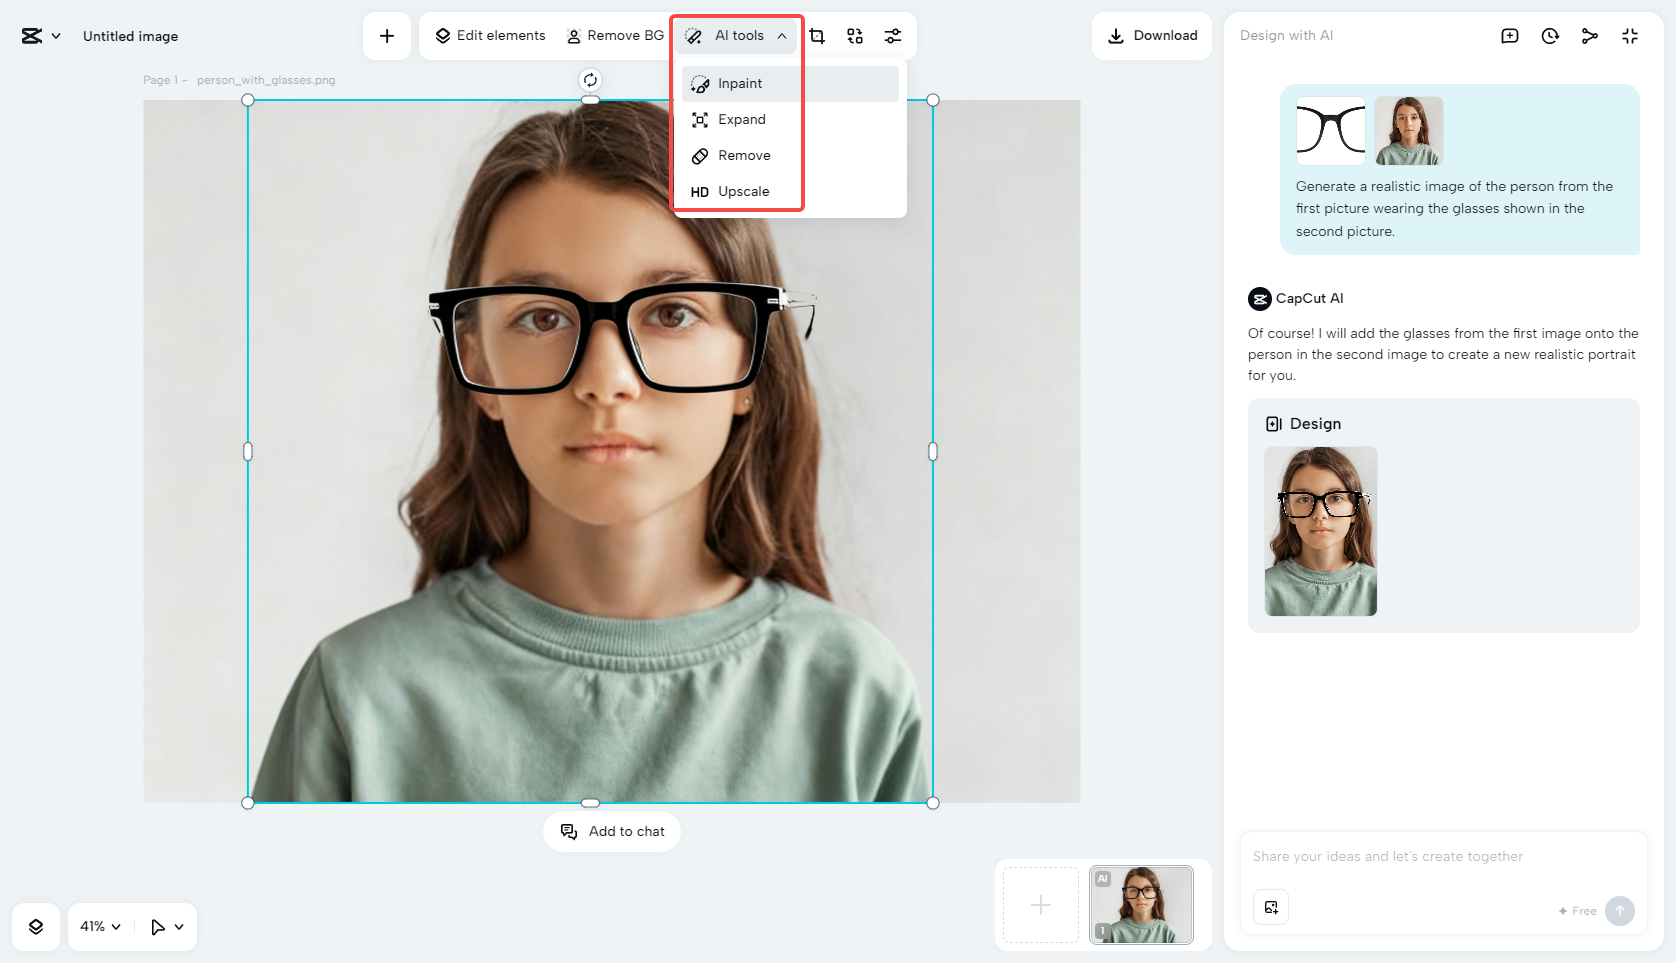Choose Expand from AI tools menu
This screenshot has height=963, width=1676.
(x=790, y=120)
